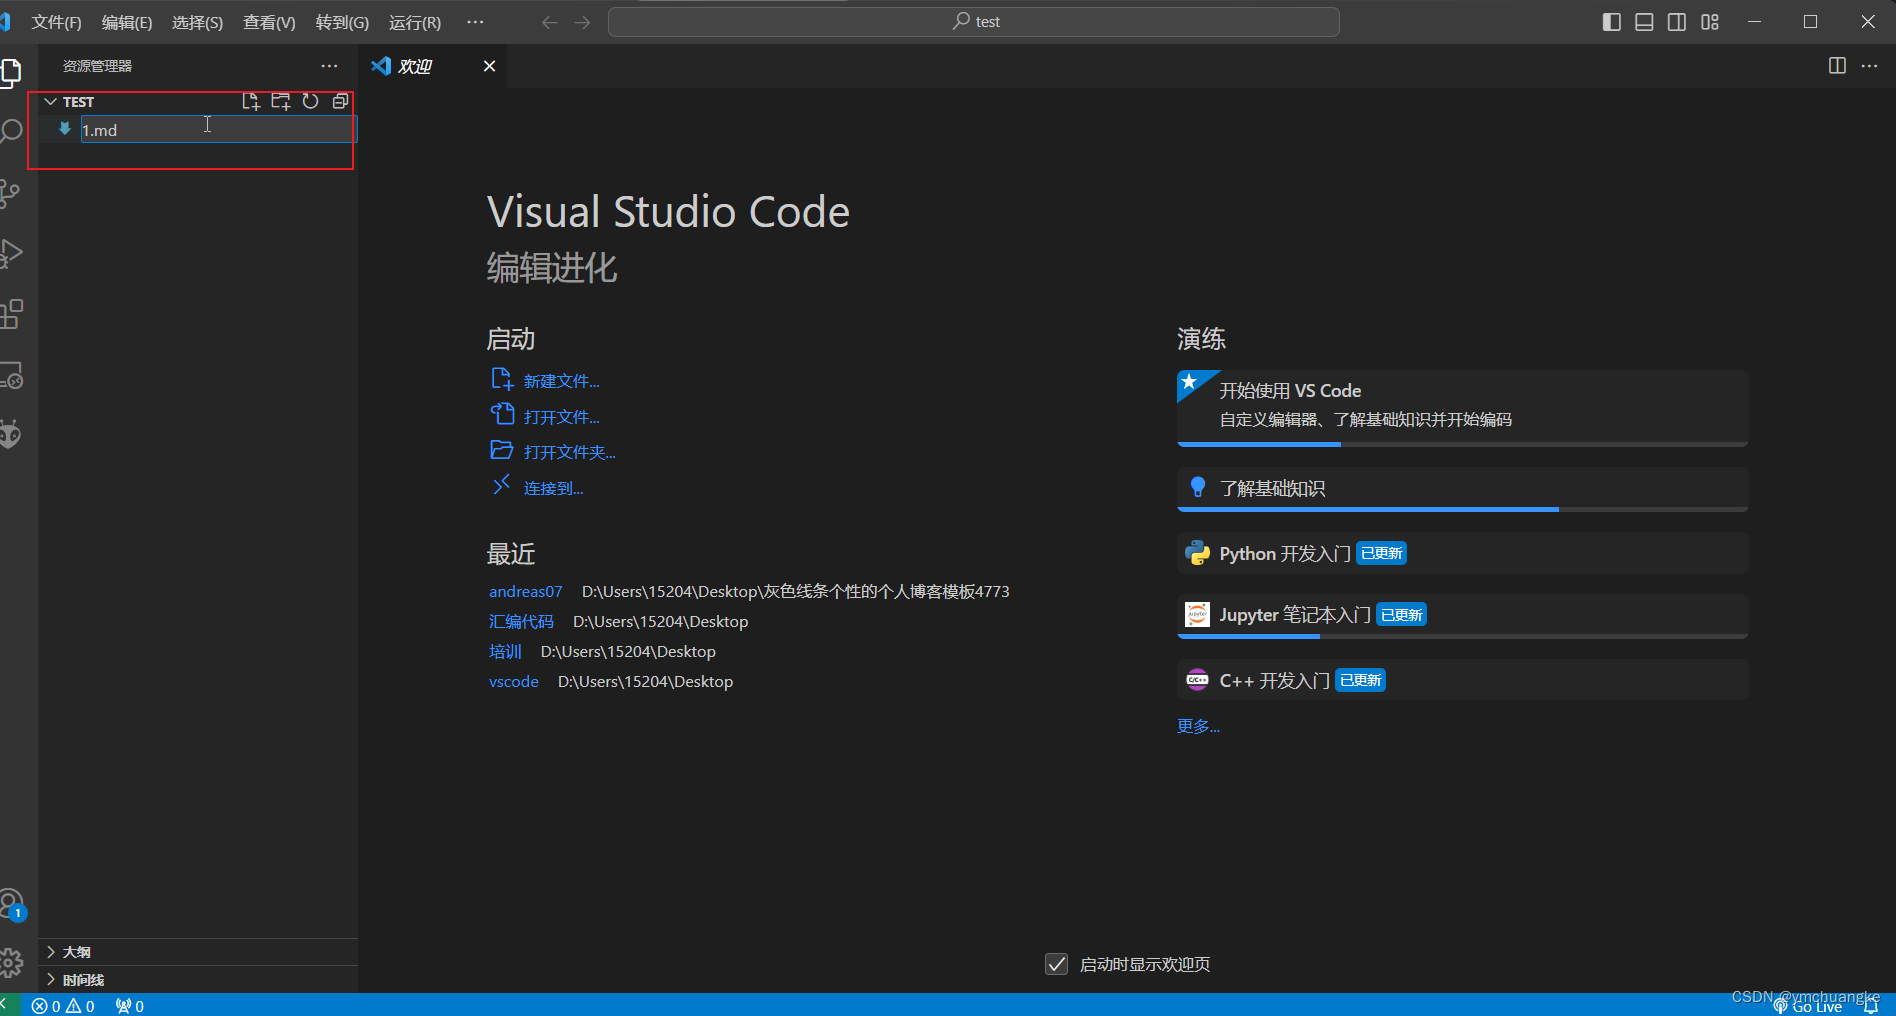Show more menu bar items ellipsis
The height and width of the screenshot is (1016, 1896).
[475, 22]
